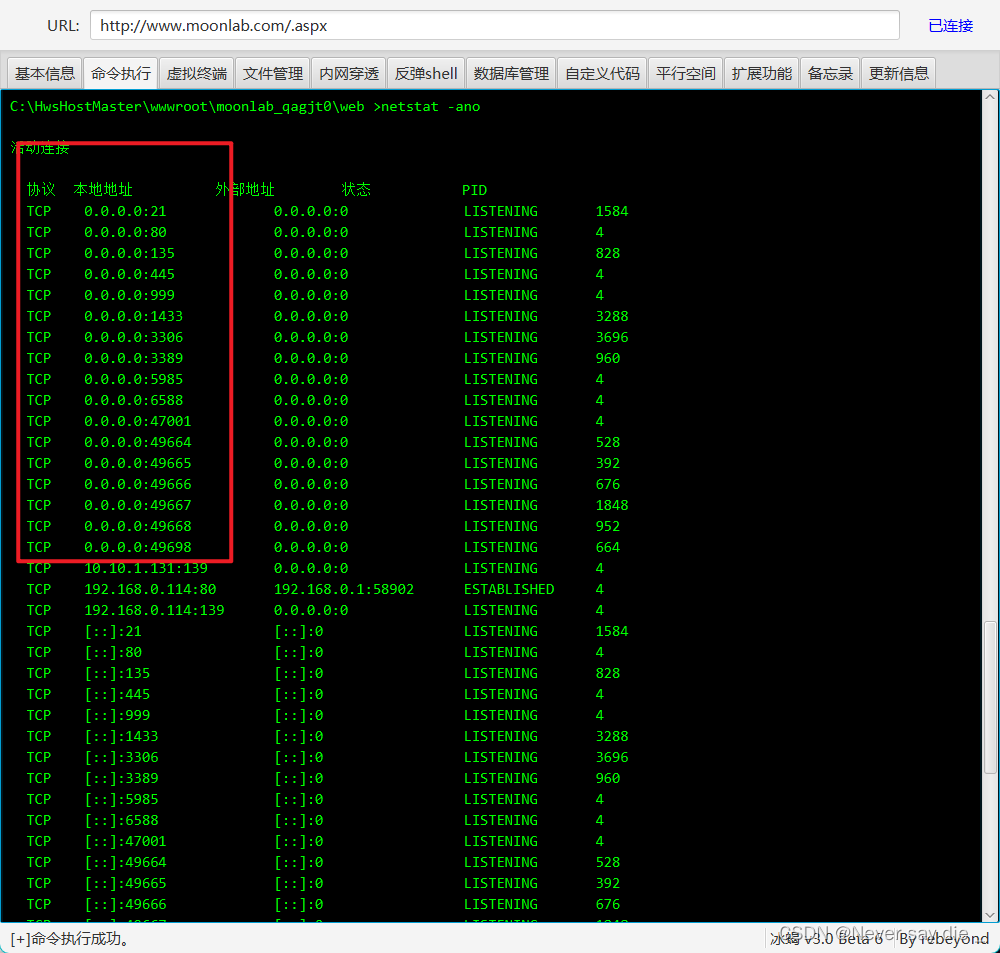Image resolution: width=1000 pixels, height=953 pixels.
Task: Click IPv6 address [::]:21
Action: (x=113, y=632)
